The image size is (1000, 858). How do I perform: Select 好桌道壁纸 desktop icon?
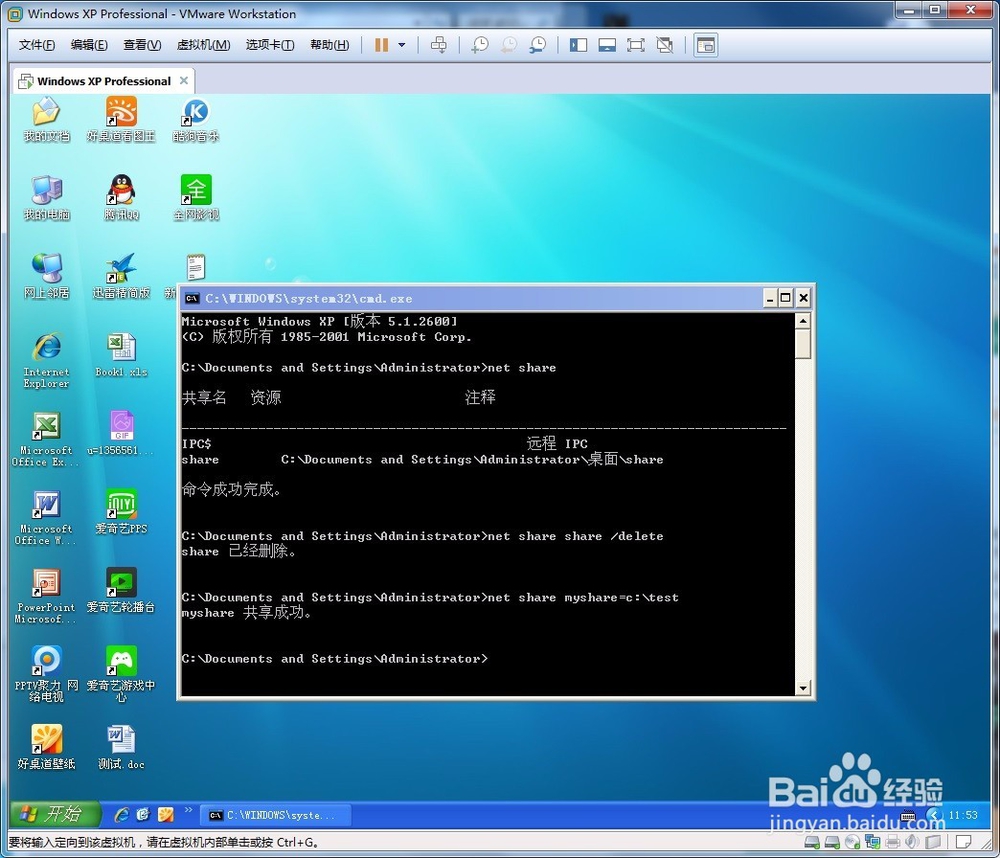[46, 747]
